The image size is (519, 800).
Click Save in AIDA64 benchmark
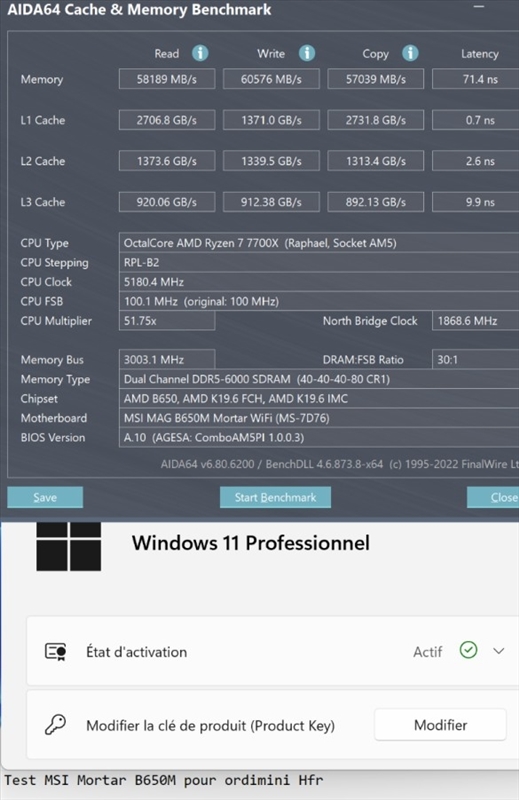[x=45, y=497]
